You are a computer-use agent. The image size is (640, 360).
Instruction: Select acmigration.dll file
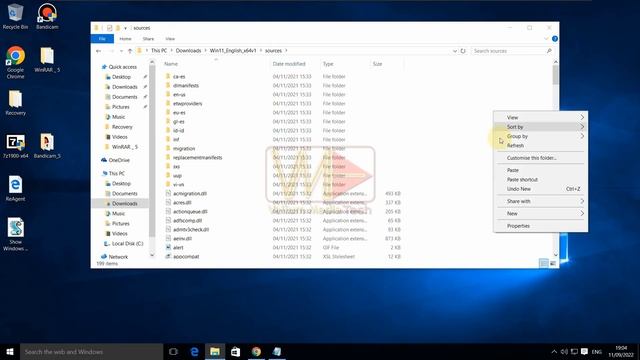pos(190,193)
